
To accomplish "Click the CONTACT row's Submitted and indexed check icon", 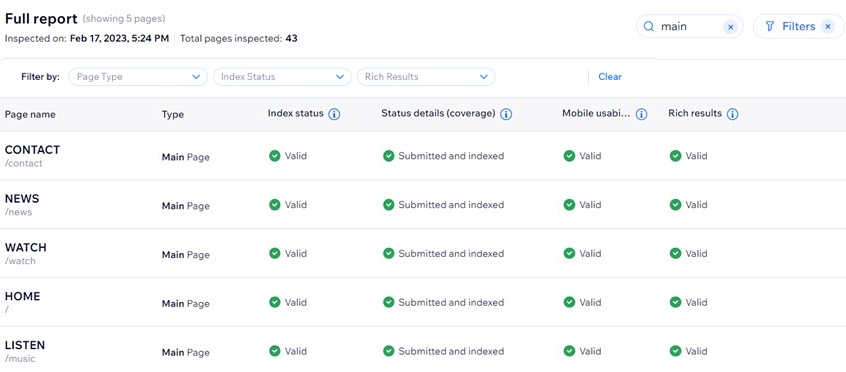I will 388,156.
